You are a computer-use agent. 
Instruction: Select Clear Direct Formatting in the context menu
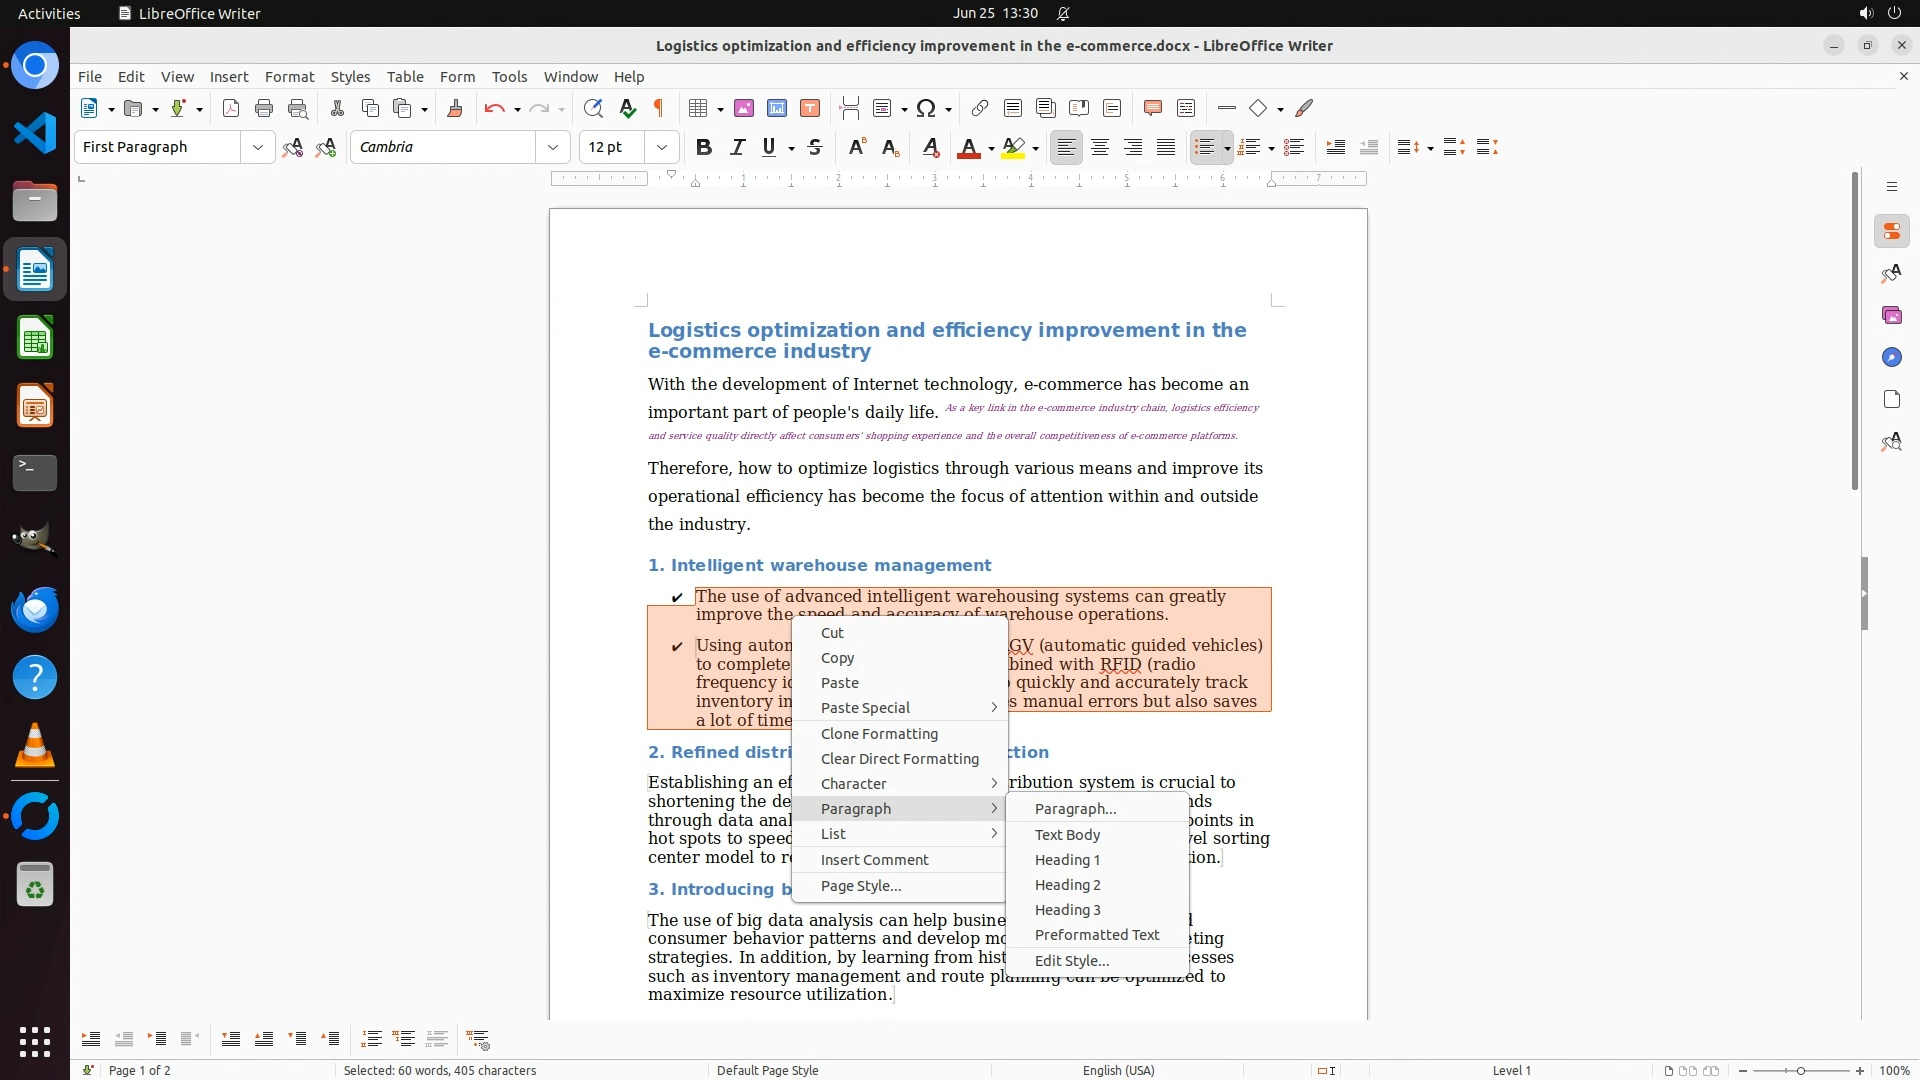point(899,758)
